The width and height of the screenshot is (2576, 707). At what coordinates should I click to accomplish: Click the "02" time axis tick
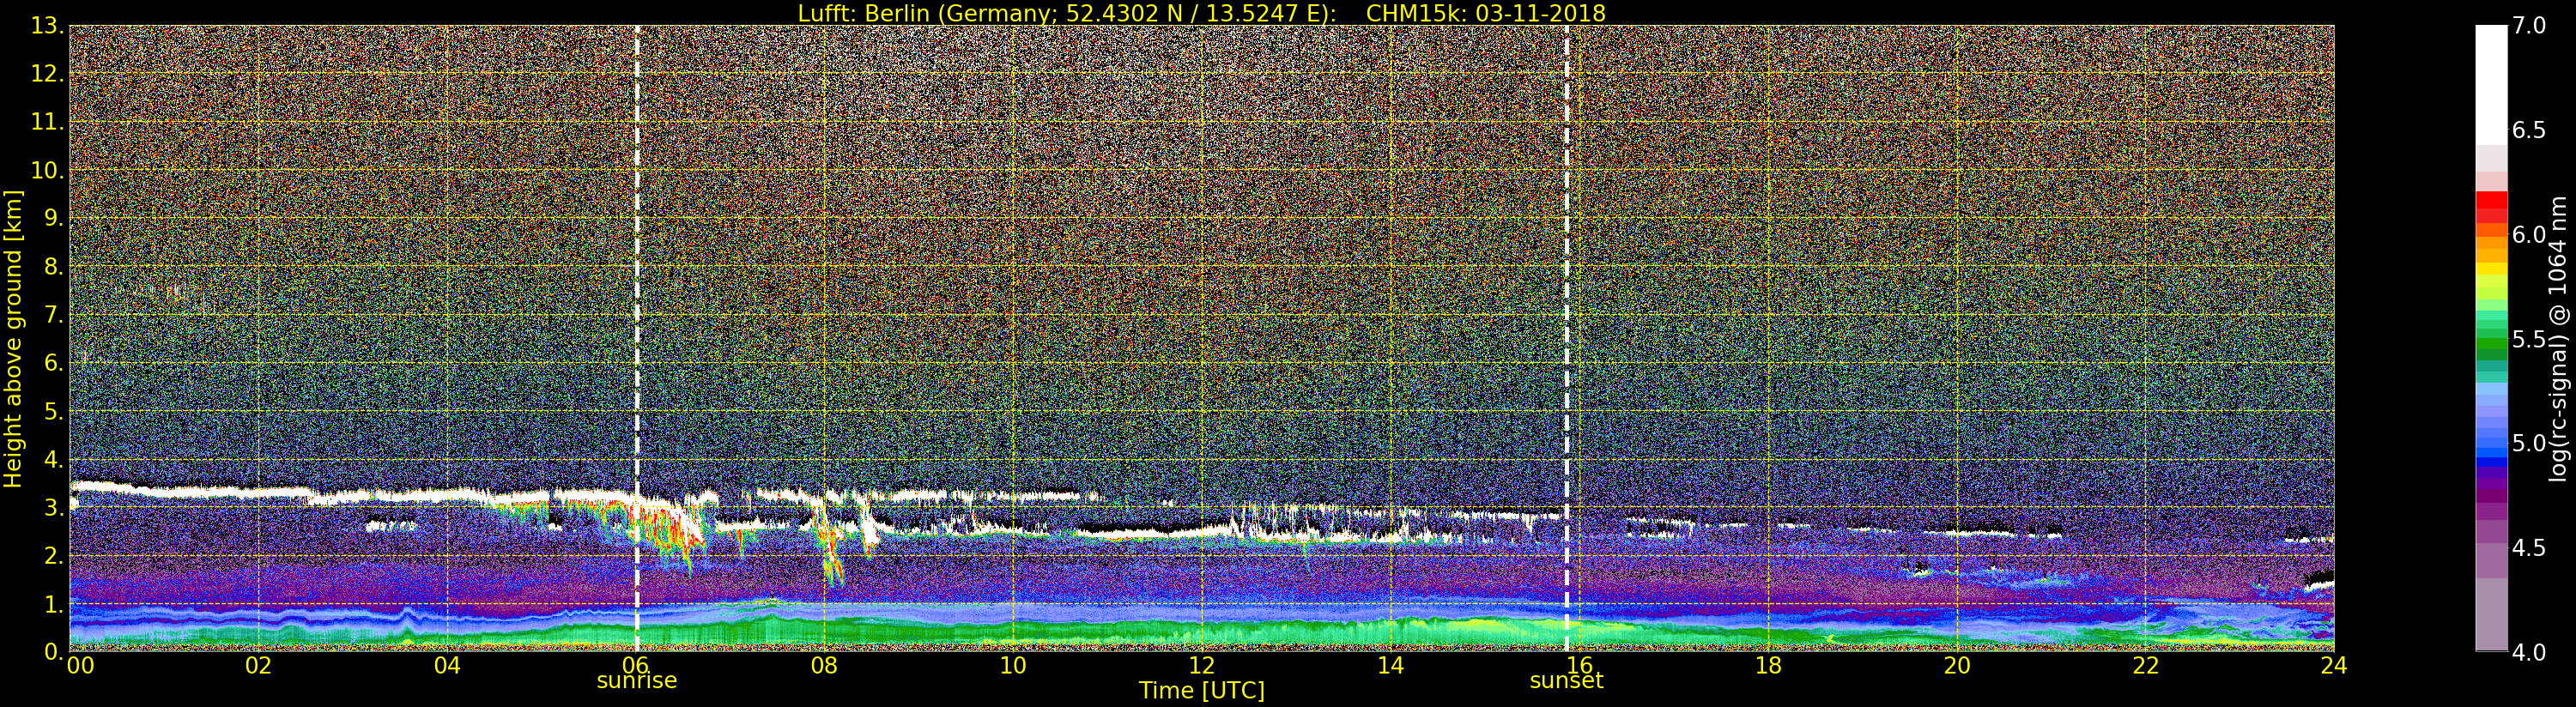click(x=258, y=665)
